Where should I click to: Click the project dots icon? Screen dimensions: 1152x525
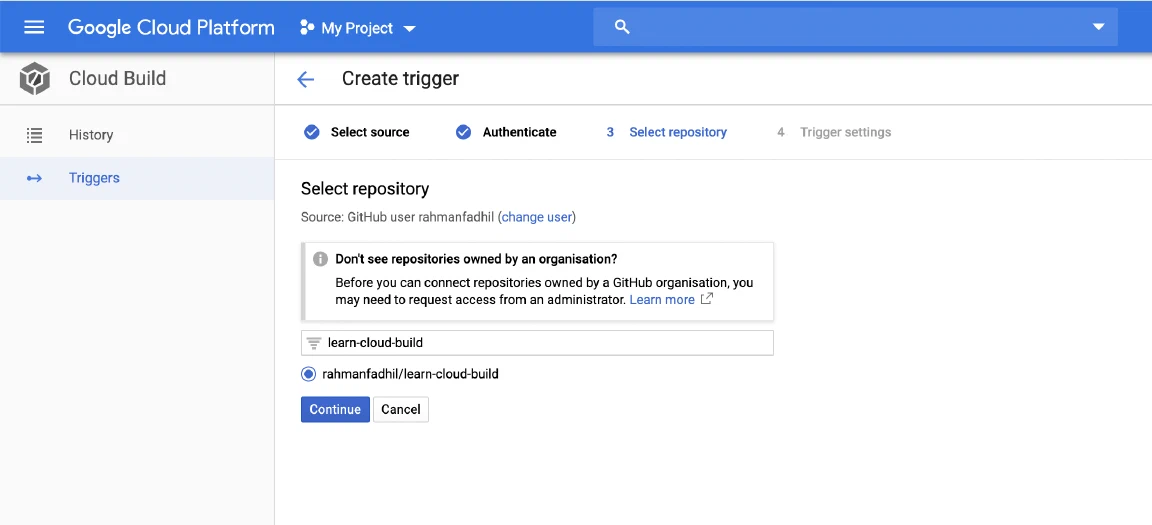pos(307,28)
